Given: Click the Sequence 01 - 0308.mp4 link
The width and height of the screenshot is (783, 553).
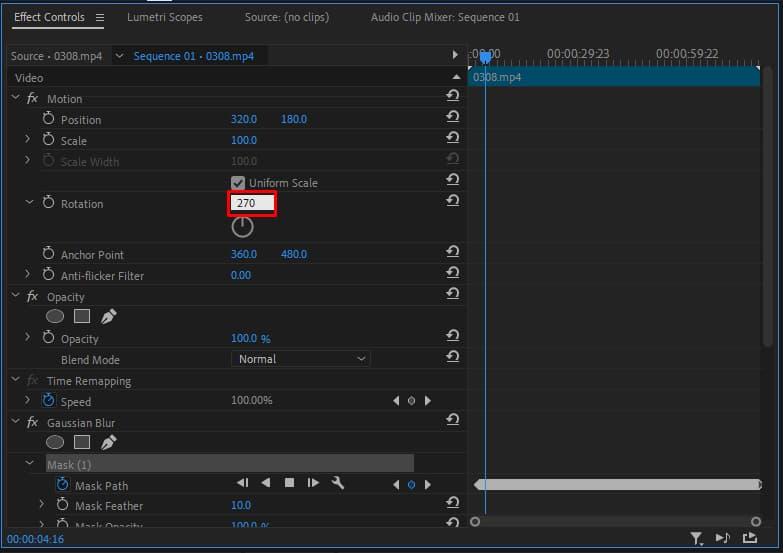Looking at the screenshot, I should point(193,56).
